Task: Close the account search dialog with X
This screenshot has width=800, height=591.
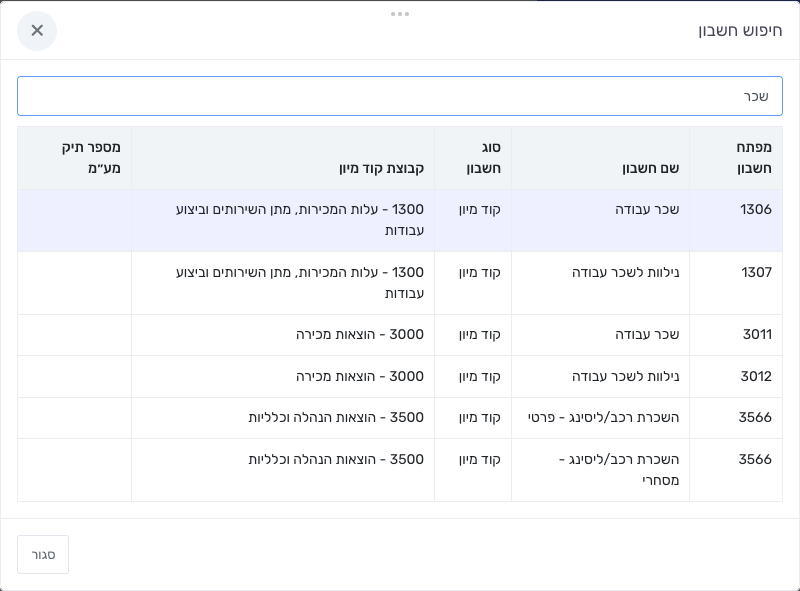Action: coord(37,31)
